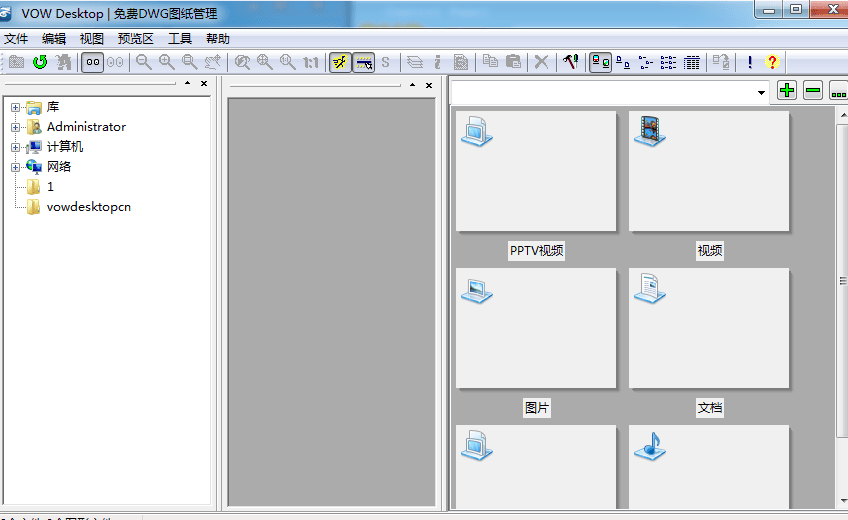The width and height of the screenshot is (848, 520).
Task: Select the thumbnails view mode button
Action: tap(600, 62)
